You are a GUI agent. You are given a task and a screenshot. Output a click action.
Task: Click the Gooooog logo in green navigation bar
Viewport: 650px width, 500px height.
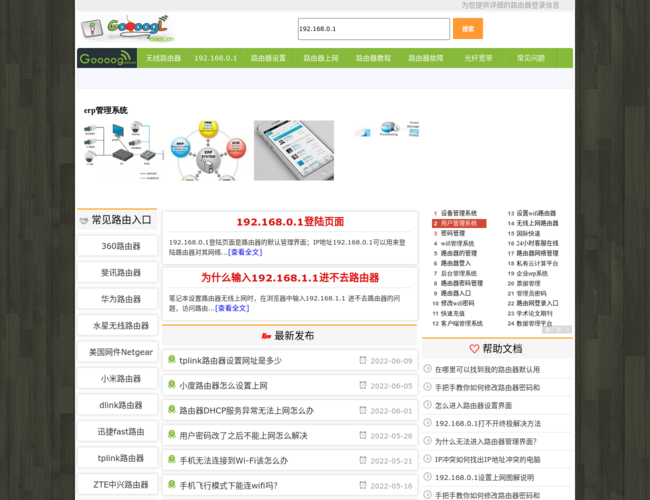107,58
